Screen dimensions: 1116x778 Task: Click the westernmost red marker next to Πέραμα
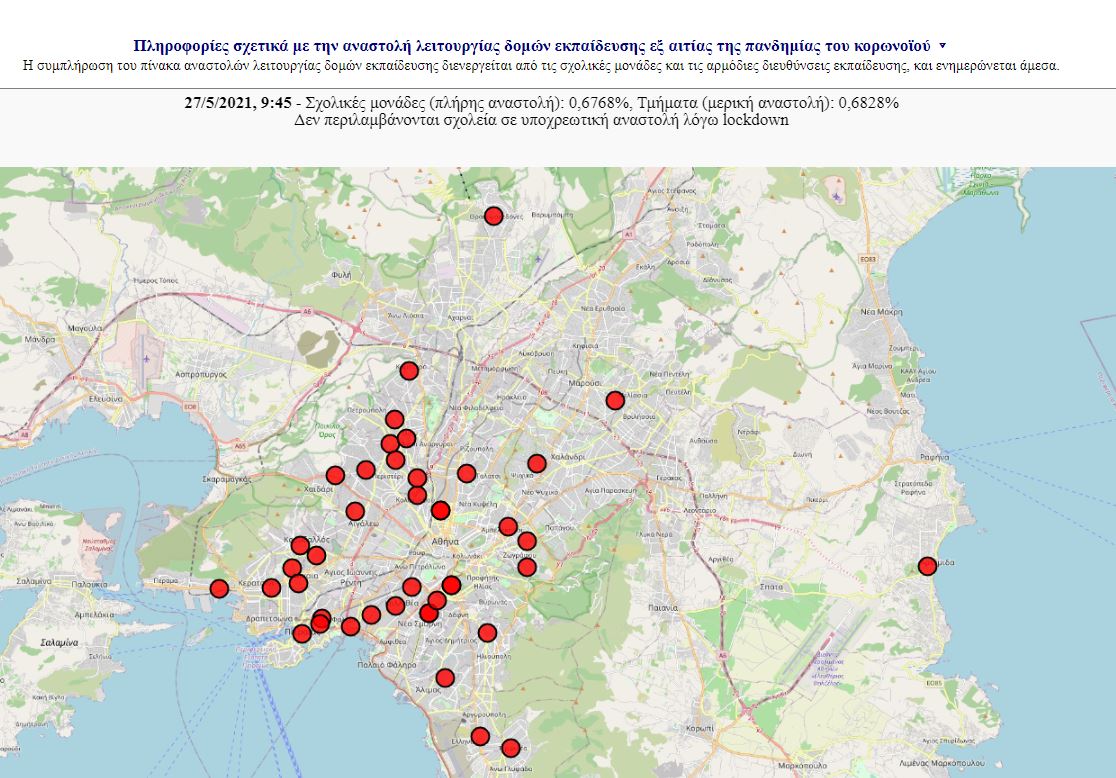coord(219,588)
